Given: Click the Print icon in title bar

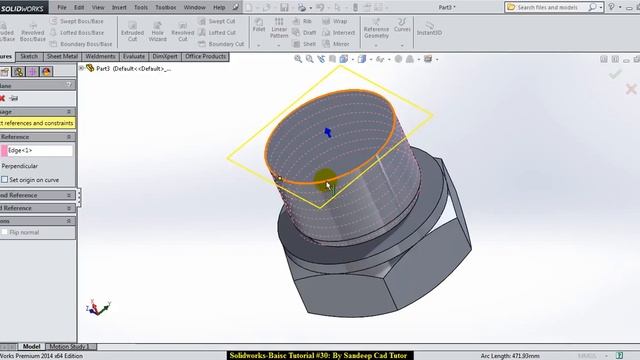Looking at the screenshot, I should click(x=302, y=7).
